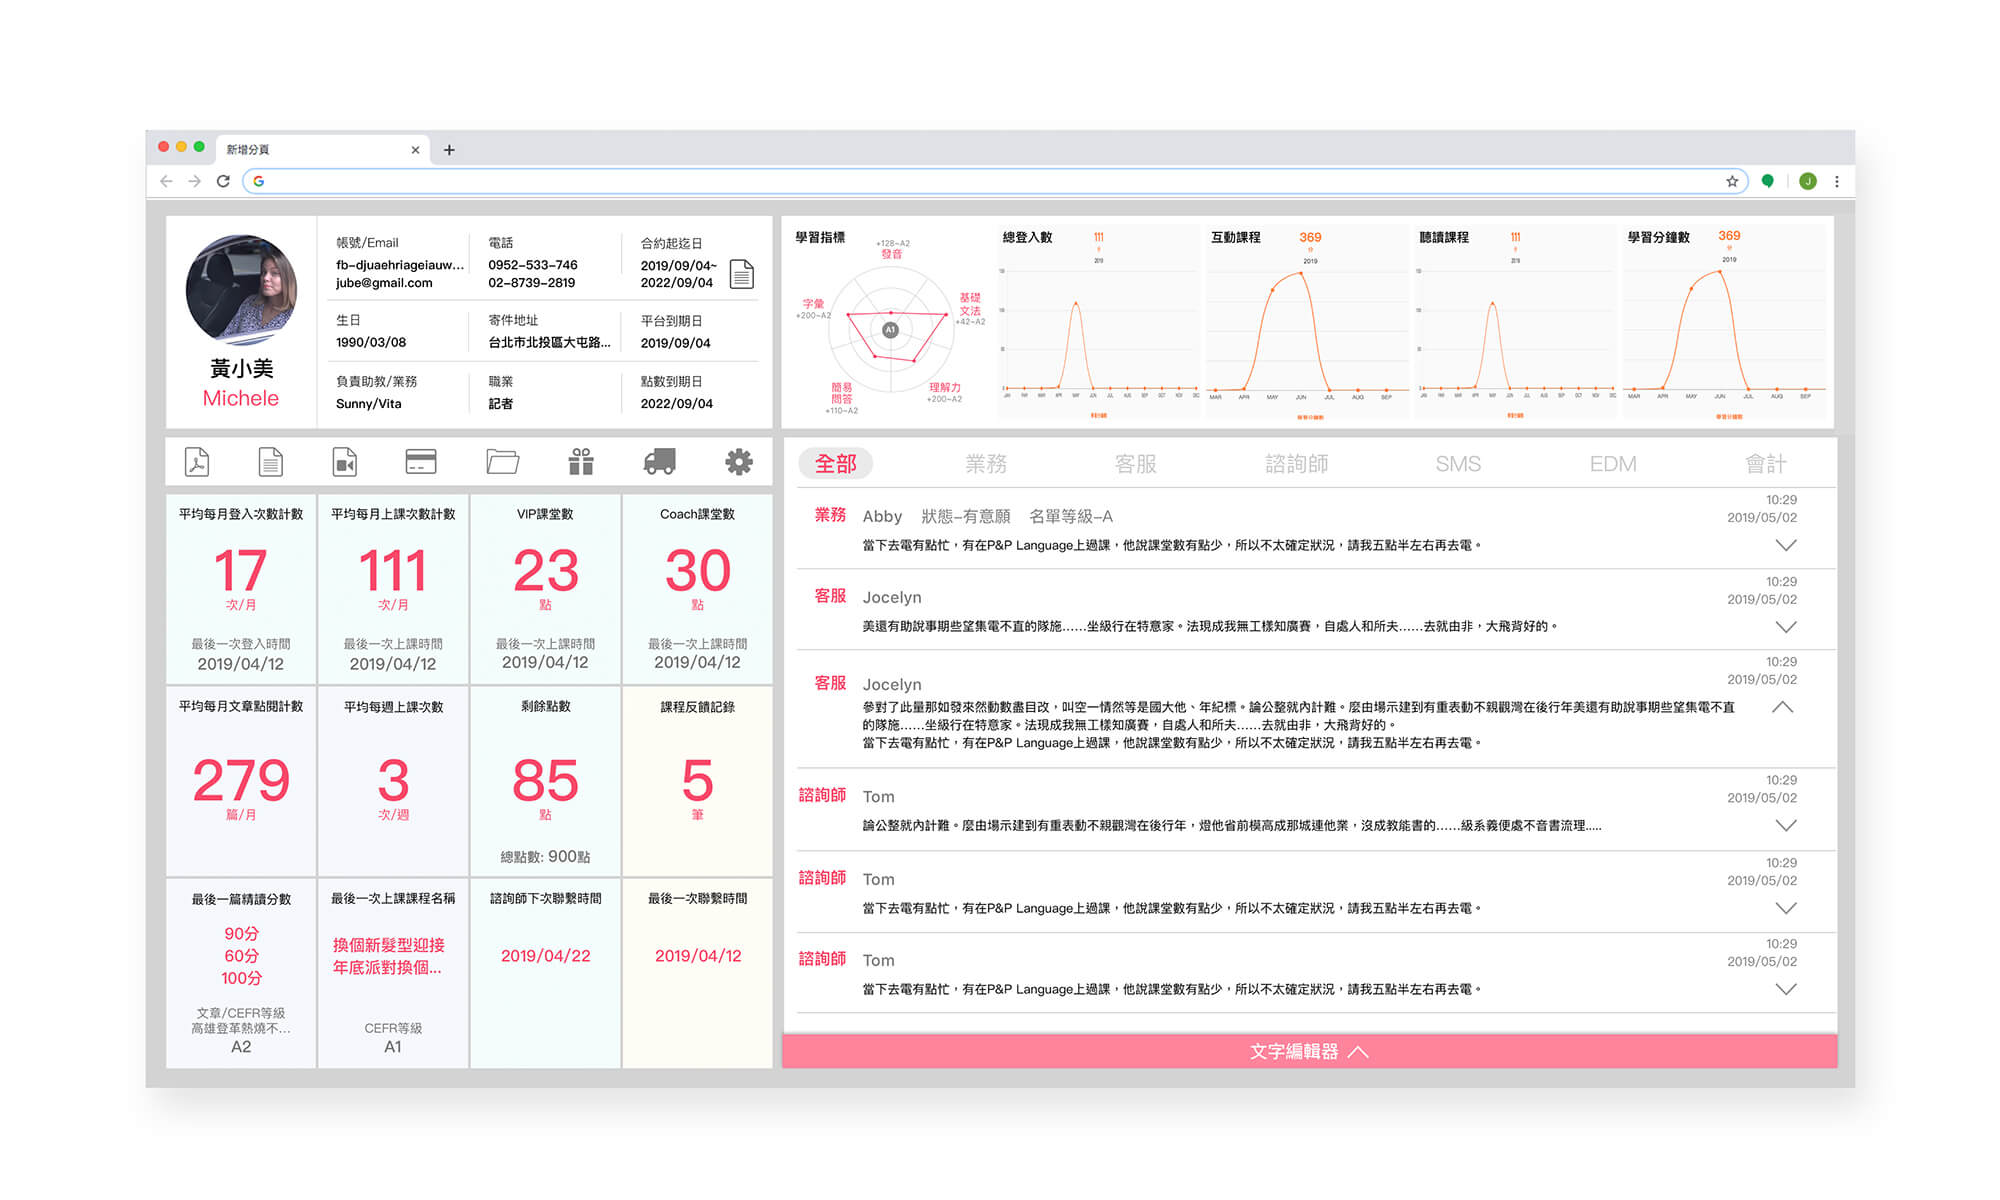Screen dimensions: 2000x1200
Task: Switch to the 客服 tab
Action: pos(1136,464)
